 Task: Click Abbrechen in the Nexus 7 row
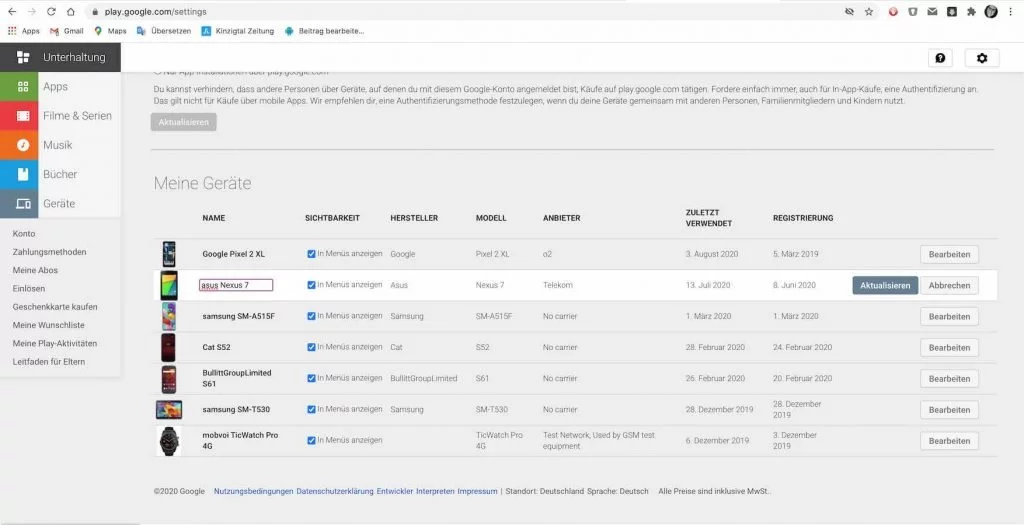pyautogui.click(x=950, y=285)
